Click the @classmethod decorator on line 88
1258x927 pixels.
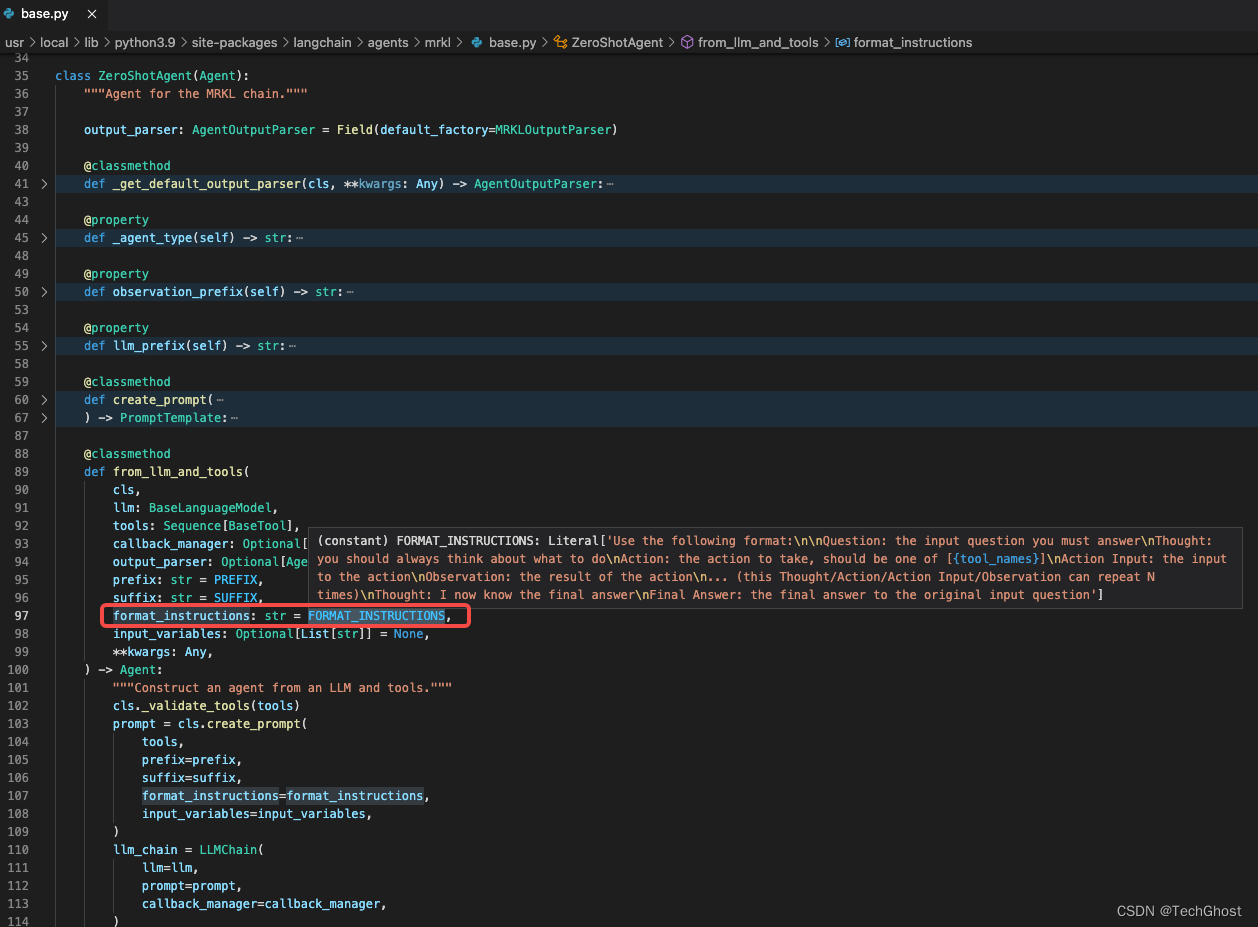click(x=127, y=454)
